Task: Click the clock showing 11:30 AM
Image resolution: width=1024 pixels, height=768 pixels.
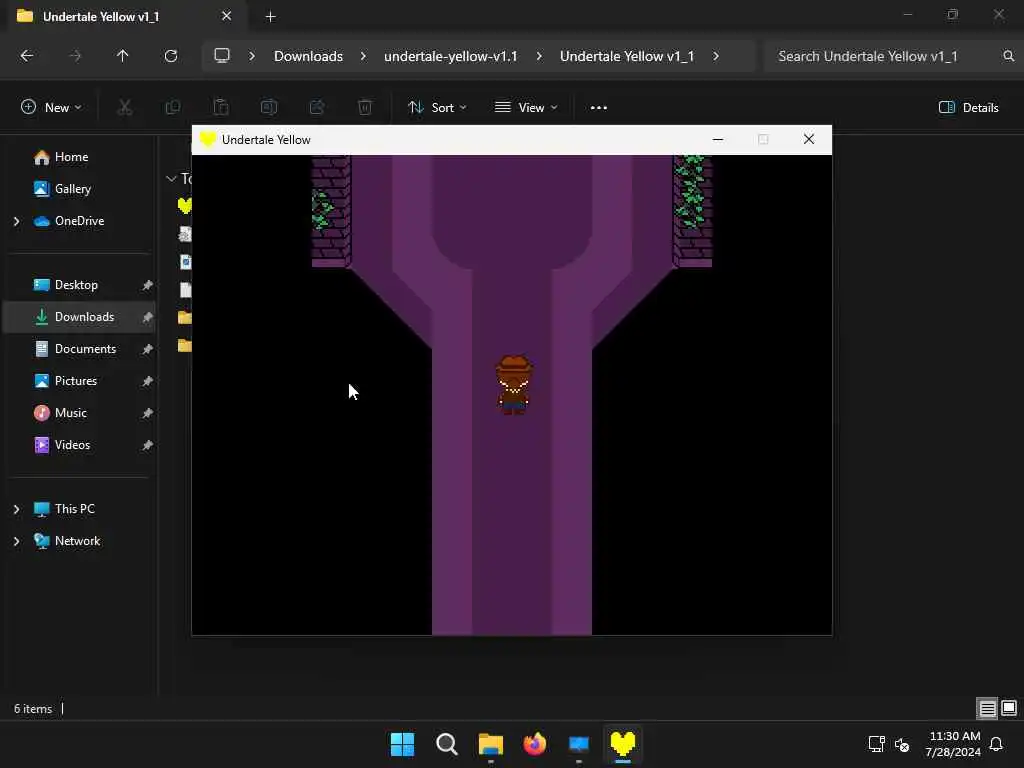Action: tap(954, 736)
